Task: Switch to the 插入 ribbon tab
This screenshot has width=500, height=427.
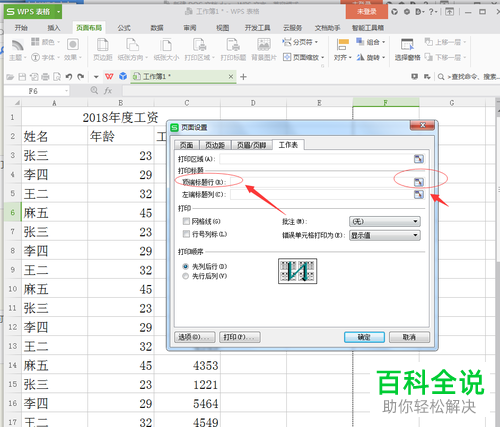Action: pos(54,28)
